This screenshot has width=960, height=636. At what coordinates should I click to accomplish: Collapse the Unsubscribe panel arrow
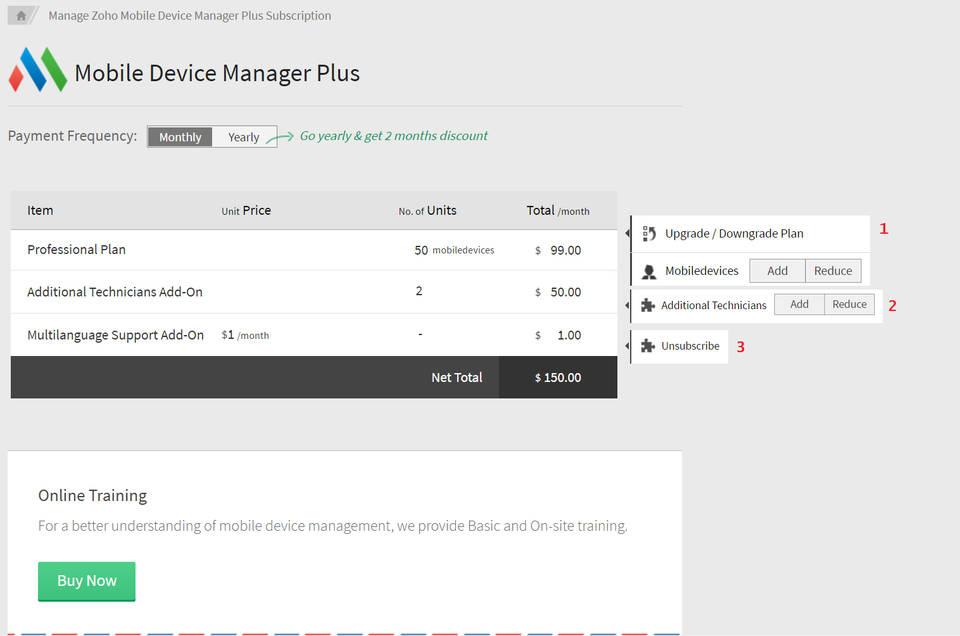coord(628,345)
